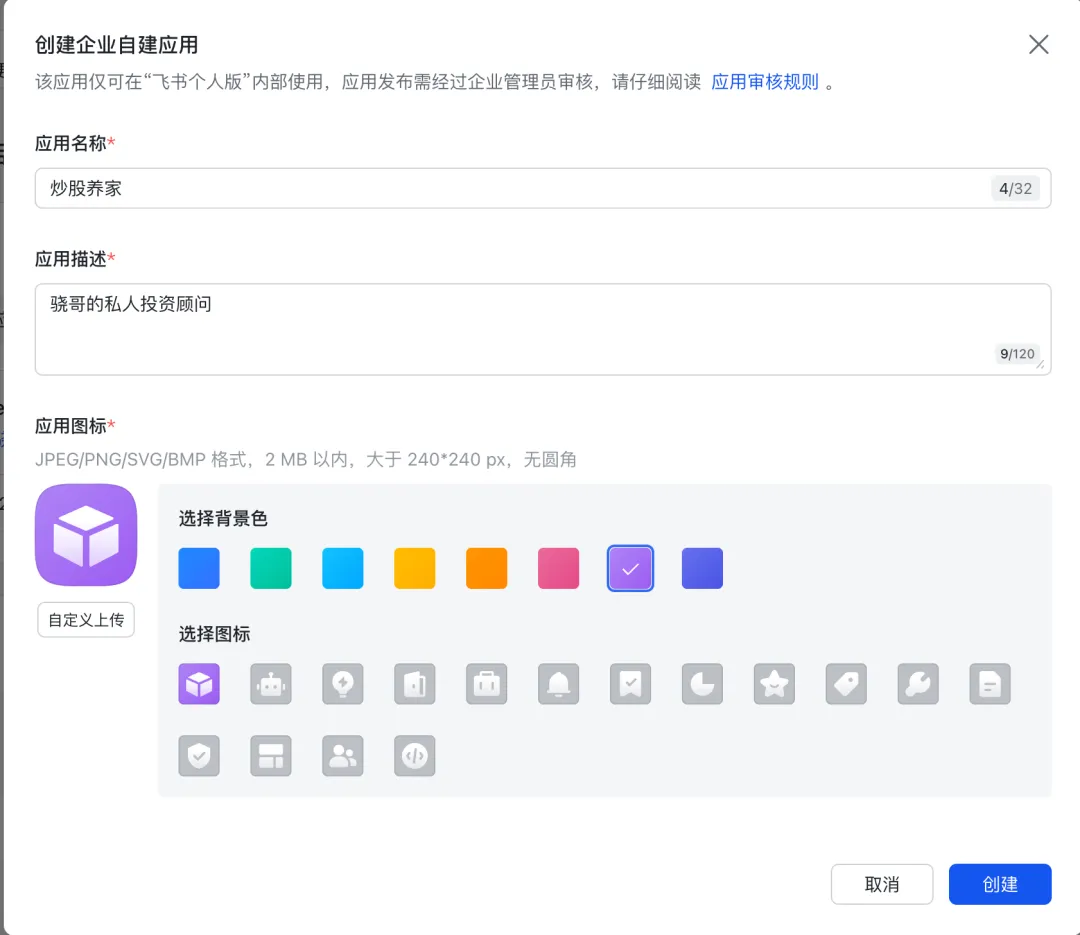Choose the green background color
The height and width of the screenshot is (935, 1080).
coord(271,569)
